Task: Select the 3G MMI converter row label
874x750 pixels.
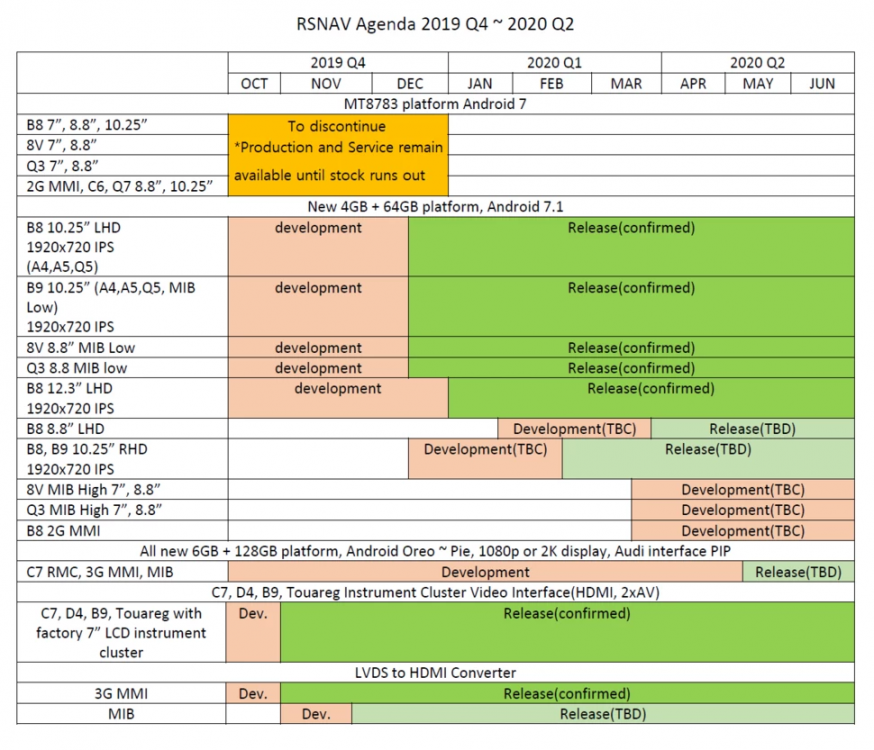Action: (121, 694)
